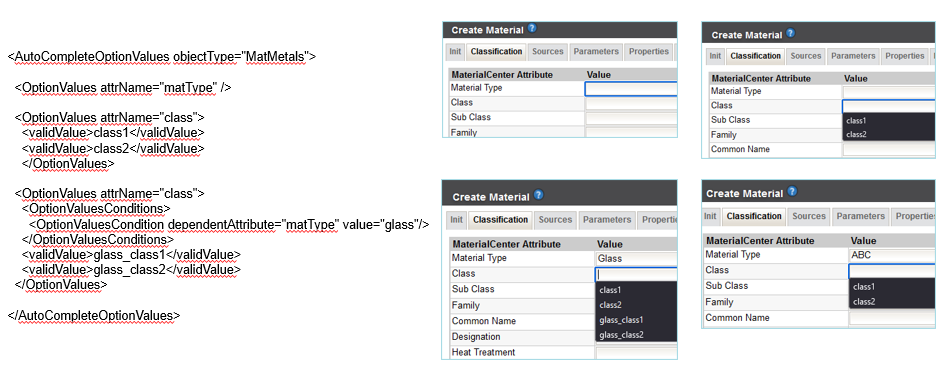Click the focused Material Type field in upper-left panel
938x365 pixels.
coord(631,89)
